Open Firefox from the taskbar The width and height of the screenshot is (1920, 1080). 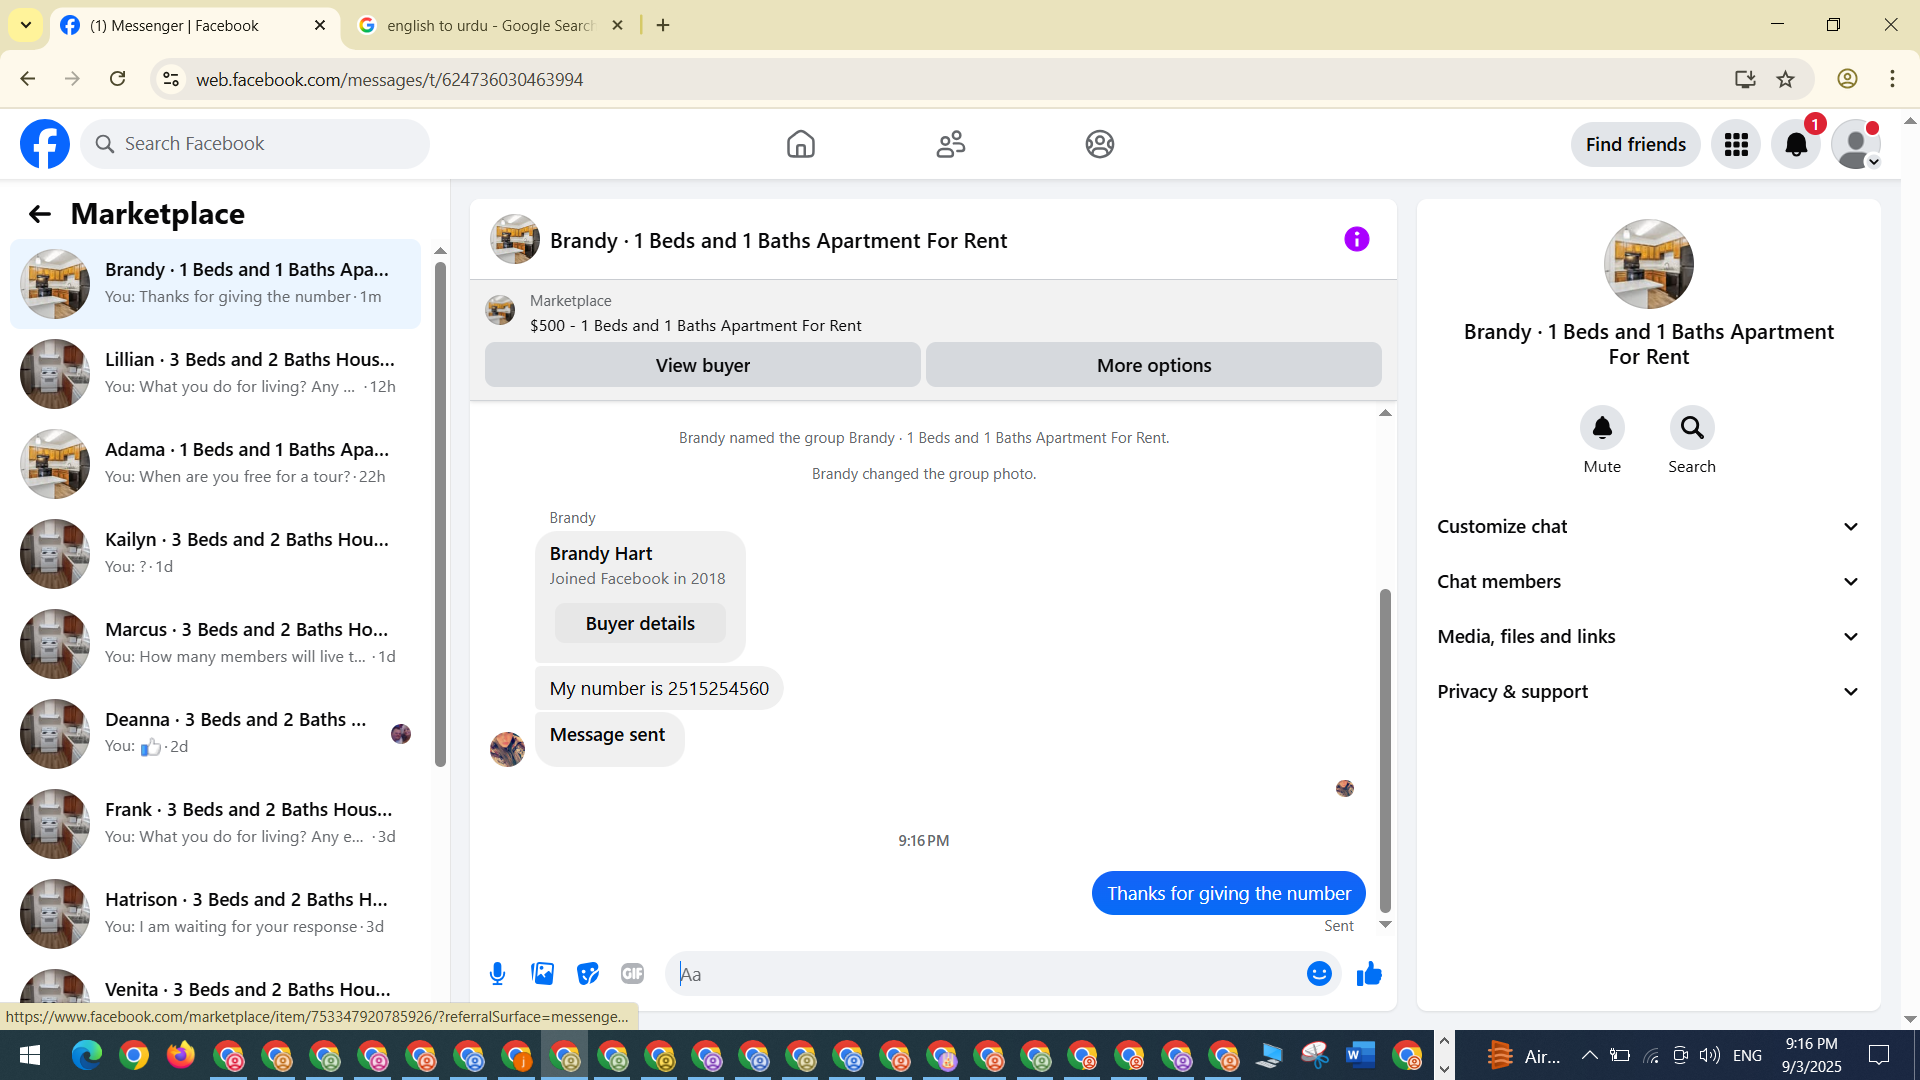pyautogui.click(x=181, y=1055)
